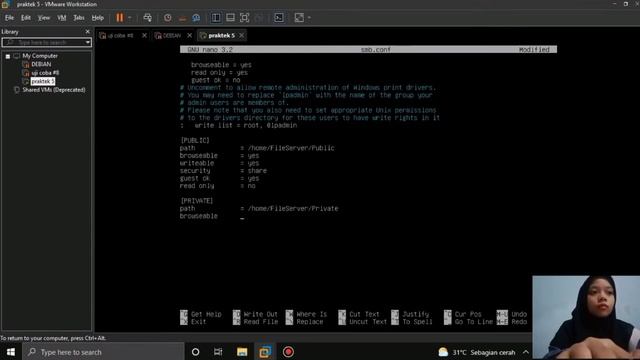The height and width of the screenshot is (360, 640).
Task: Click the Exit nano shortcut label
Action: tap(198, 322)
